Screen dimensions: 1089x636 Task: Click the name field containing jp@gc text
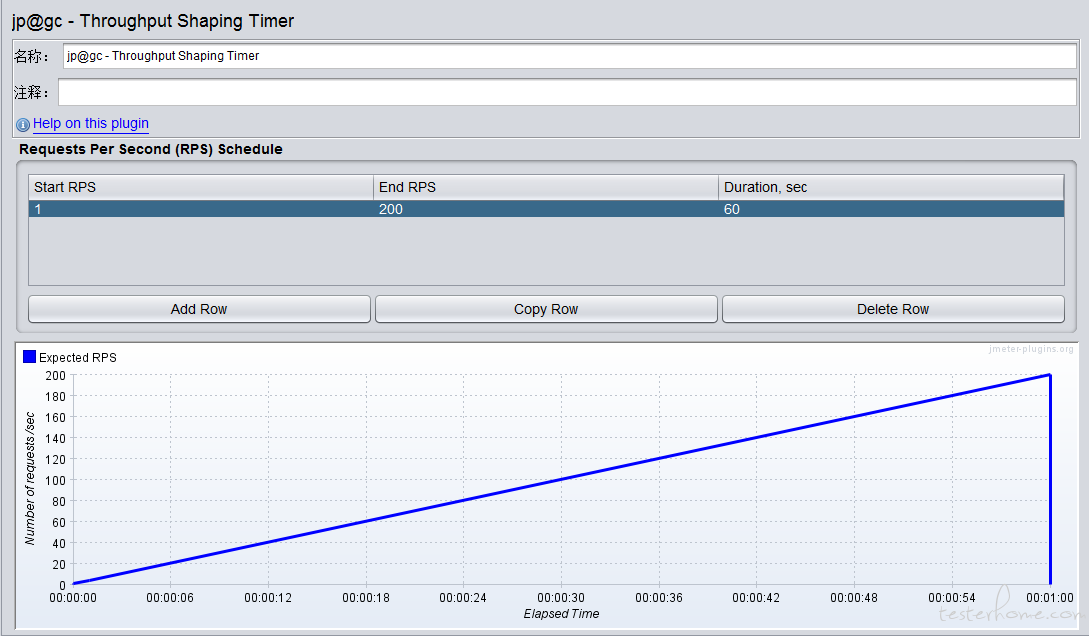point(568,56)
